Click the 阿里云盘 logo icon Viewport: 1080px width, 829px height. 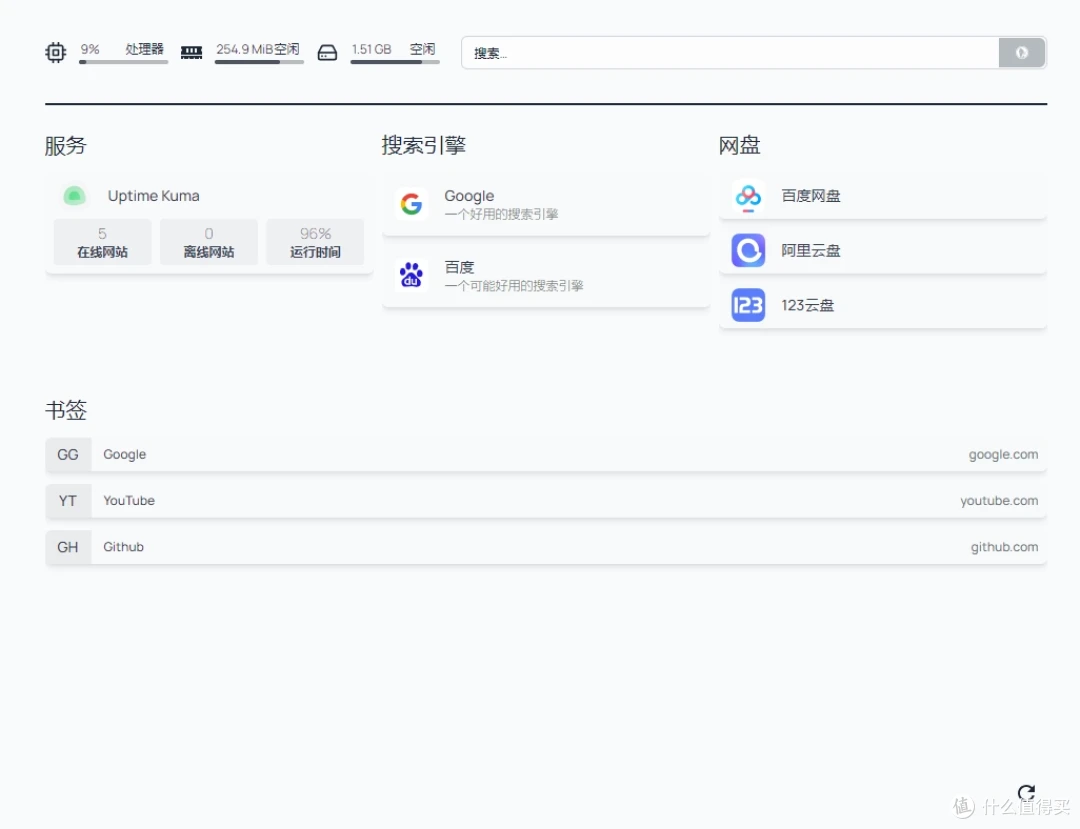pyautogui.click(x=748, y=250)
